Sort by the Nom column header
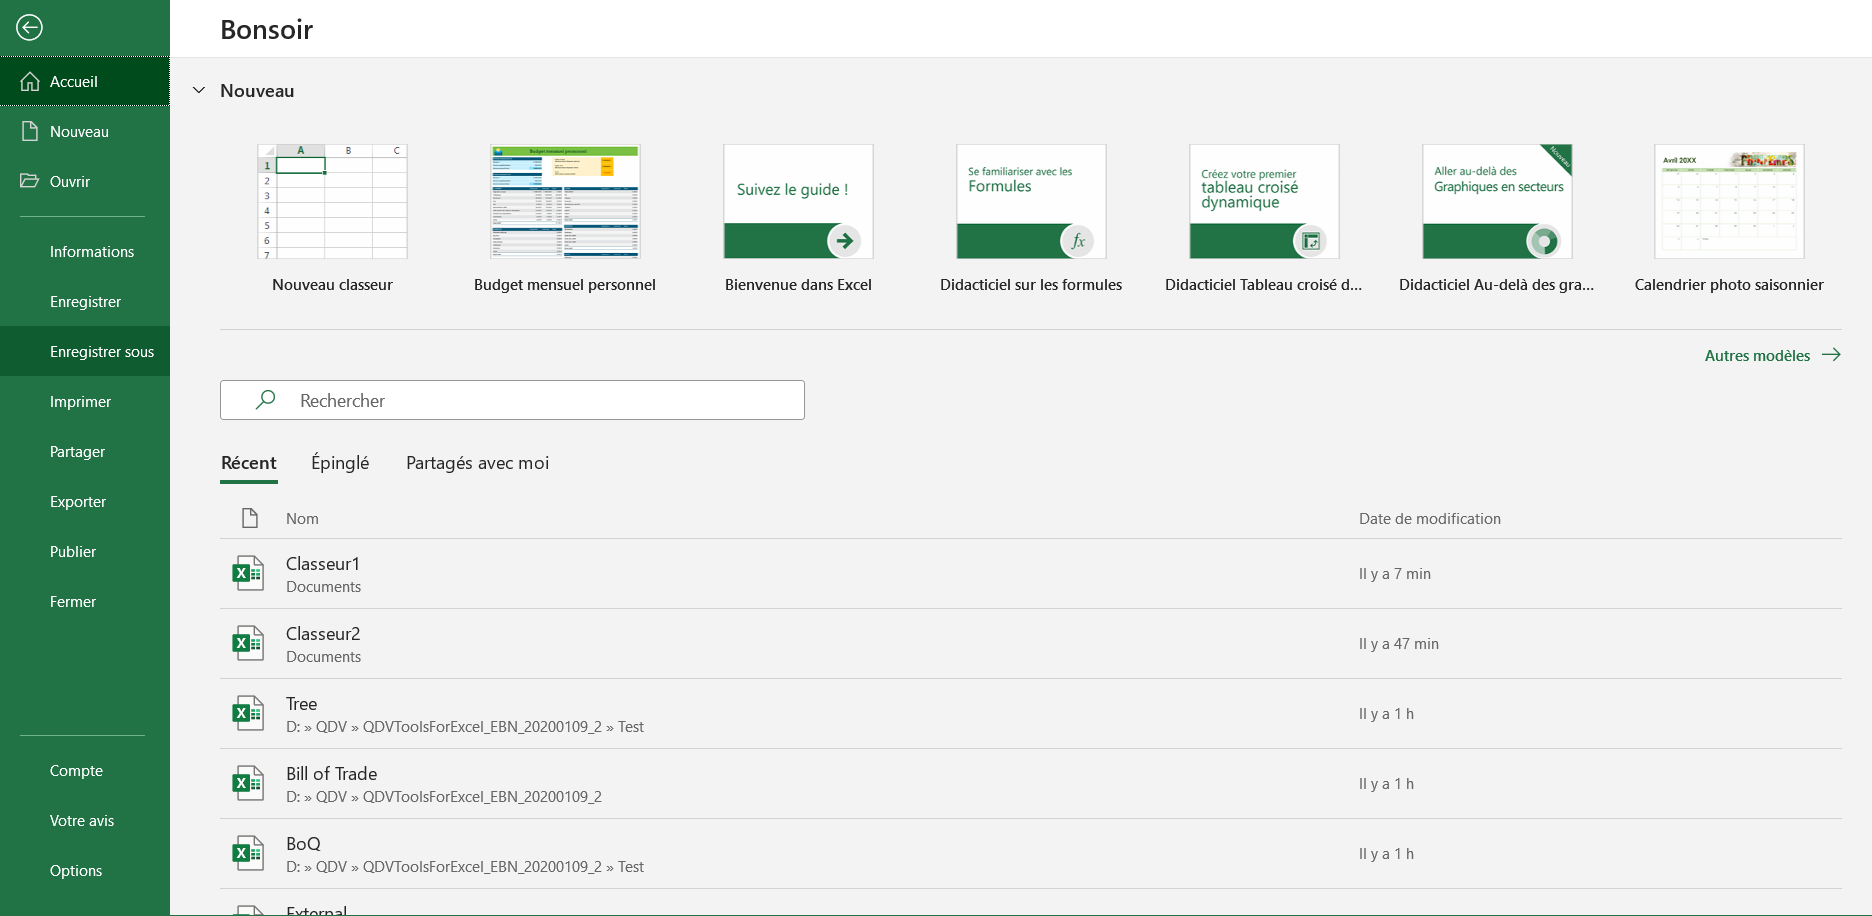 [x=302, y=518]
